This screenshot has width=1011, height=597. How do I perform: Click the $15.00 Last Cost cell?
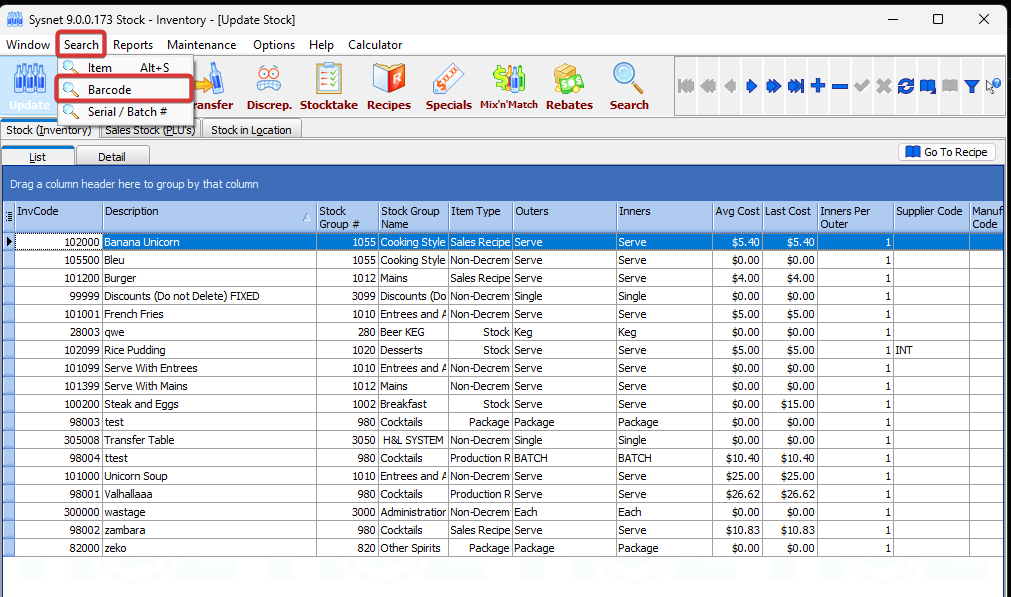(x=790, y=404)
